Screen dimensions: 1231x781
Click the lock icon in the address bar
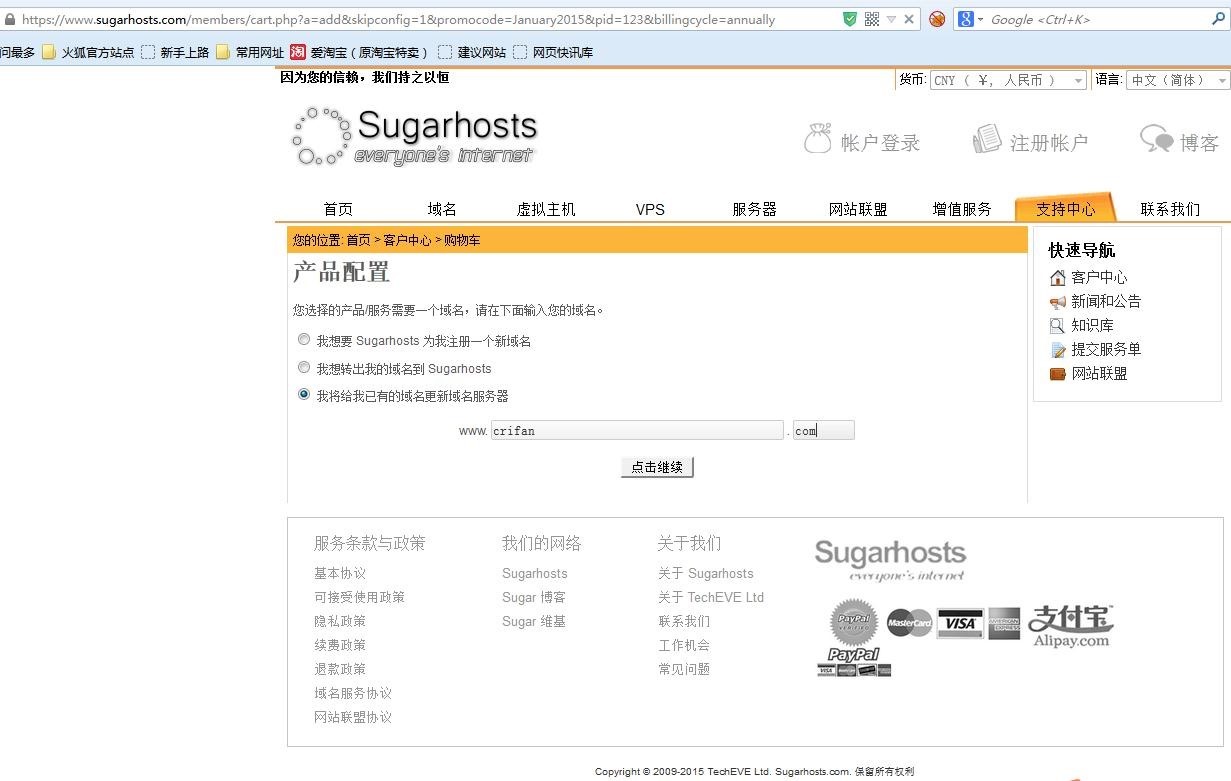point(9,19)
